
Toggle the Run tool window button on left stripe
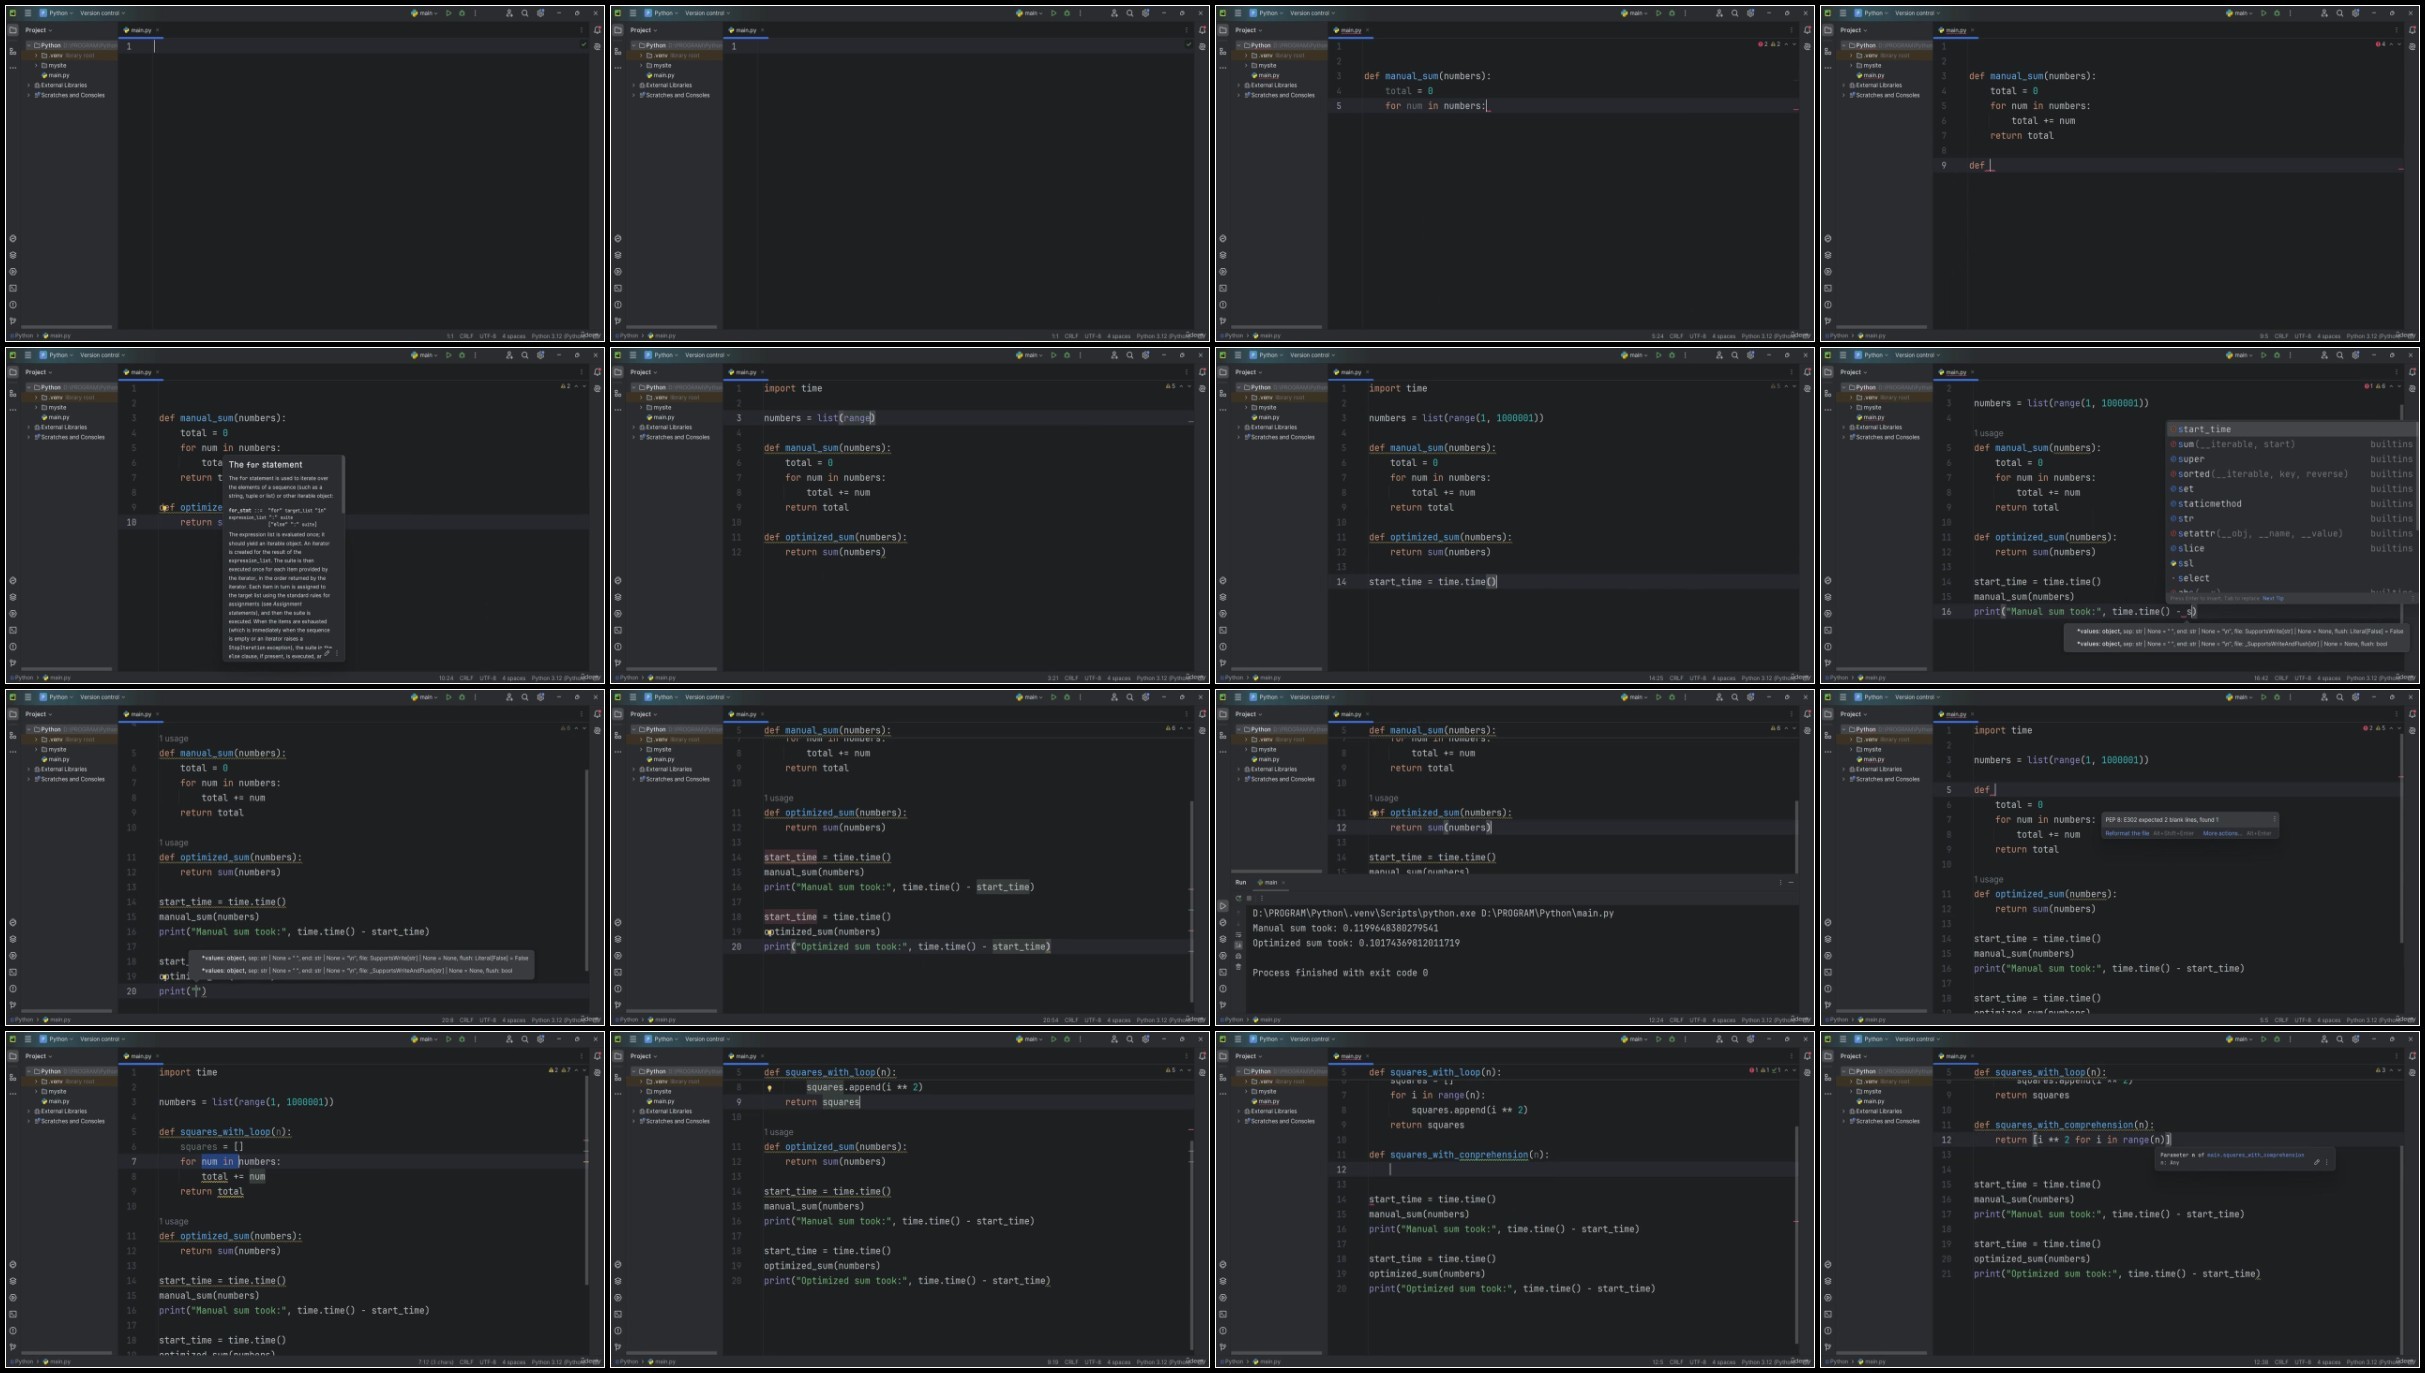(x=1222, y=906)
